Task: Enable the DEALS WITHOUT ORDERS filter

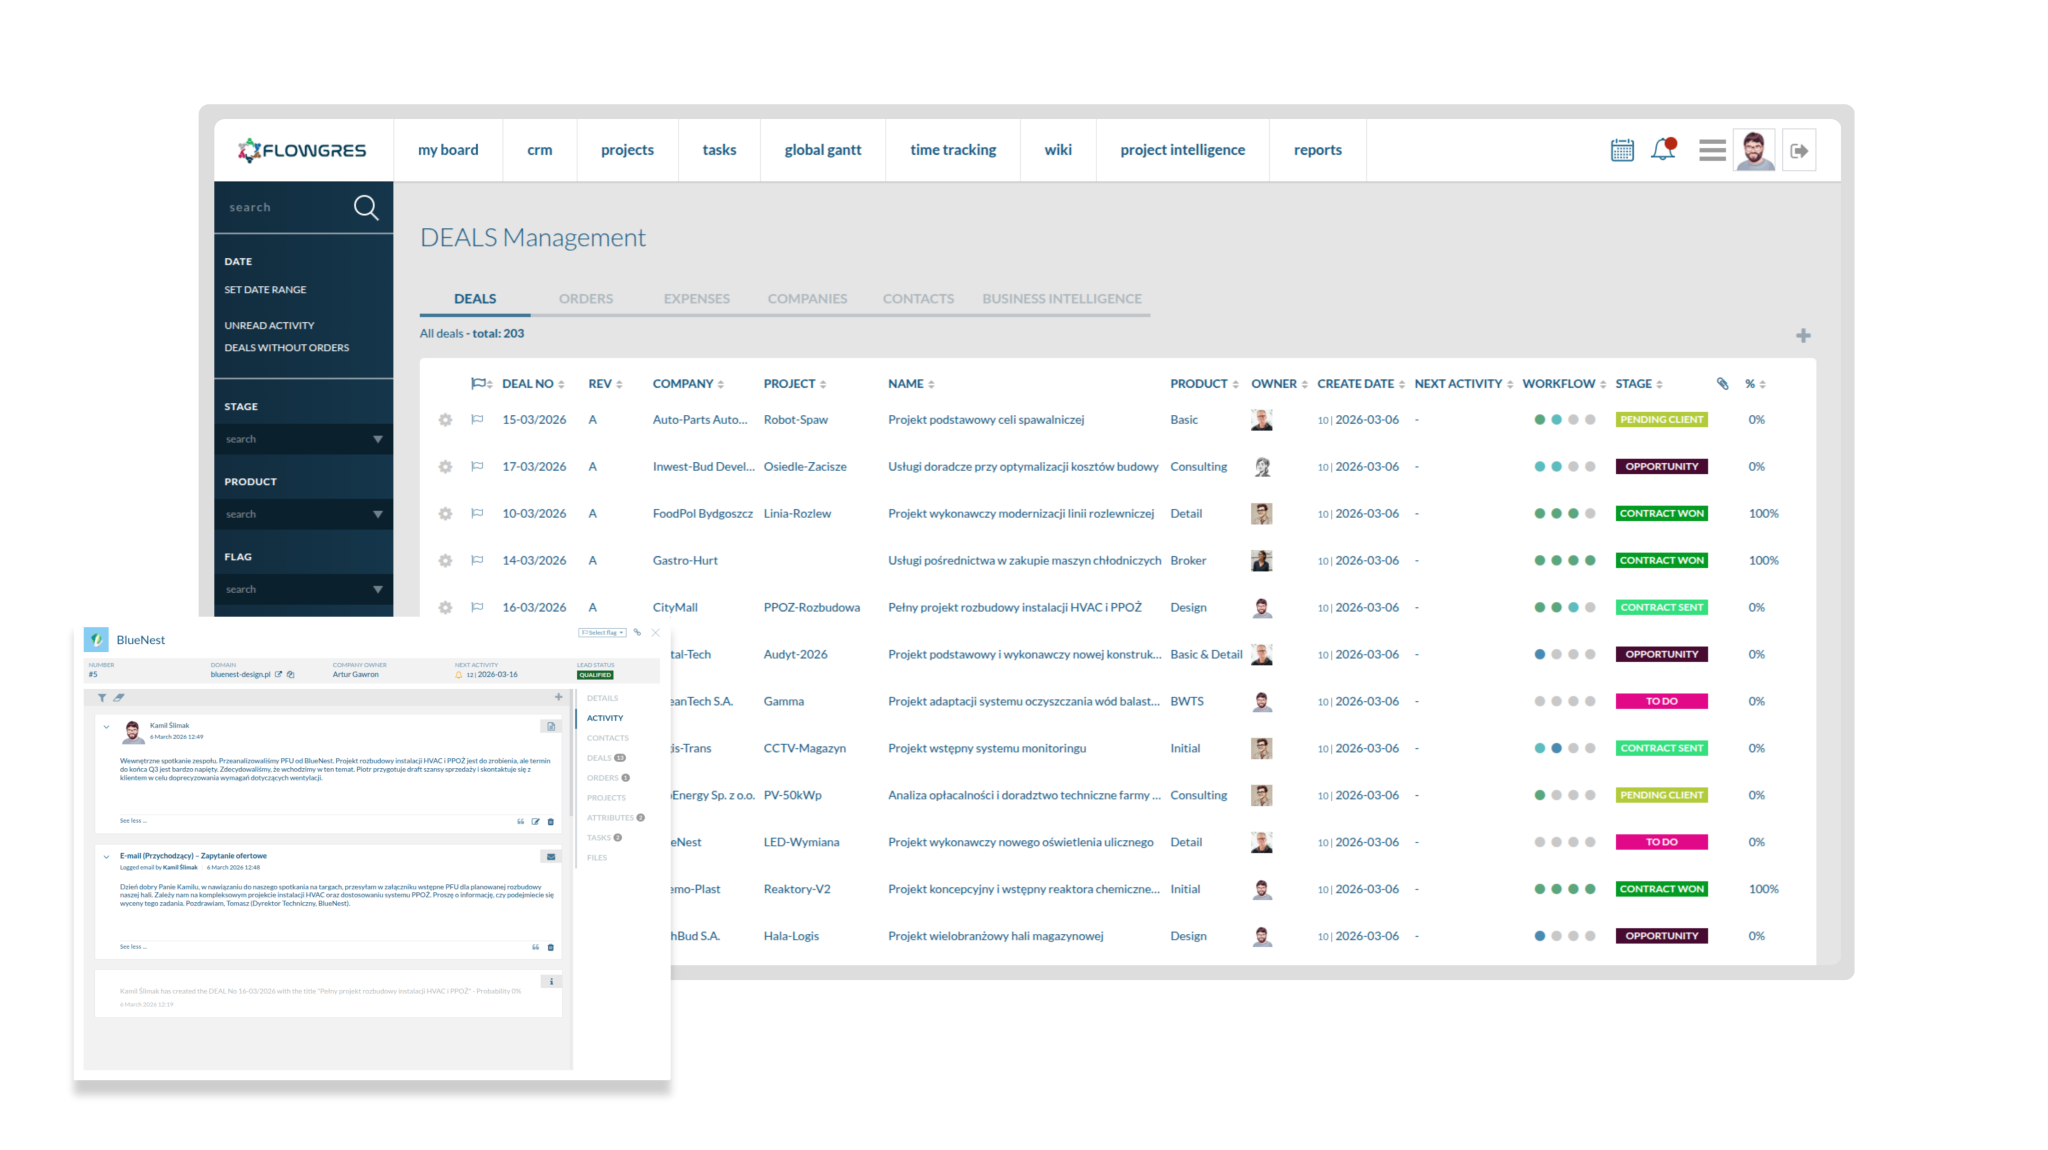Action: tap(286, 347)
